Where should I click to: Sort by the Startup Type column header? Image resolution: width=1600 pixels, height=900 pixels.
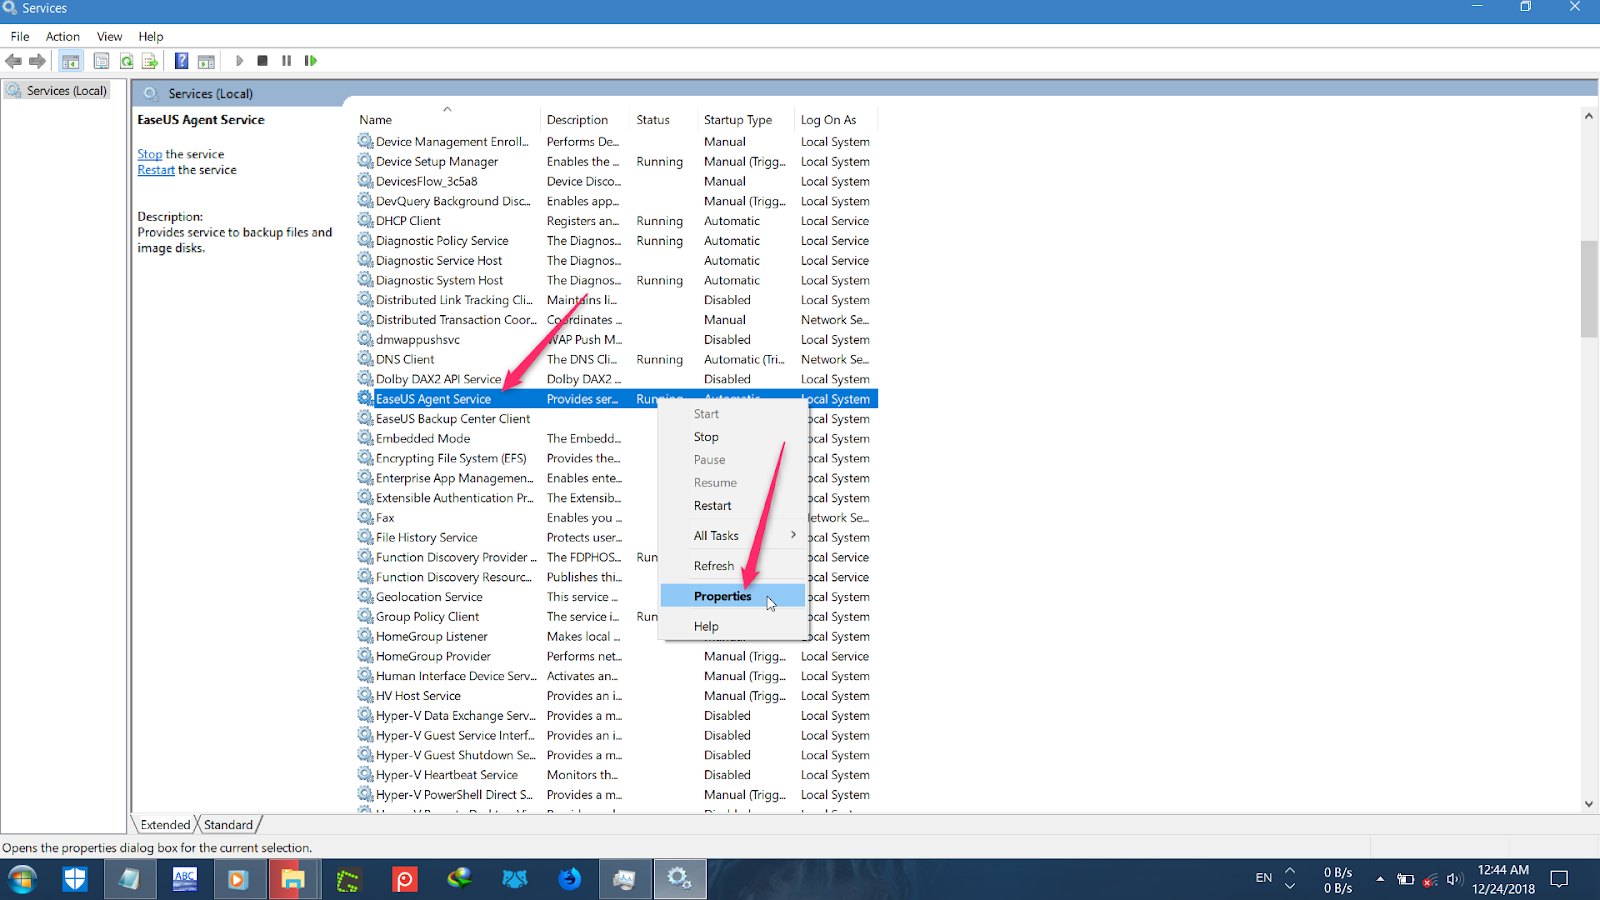tap(746, 120)
